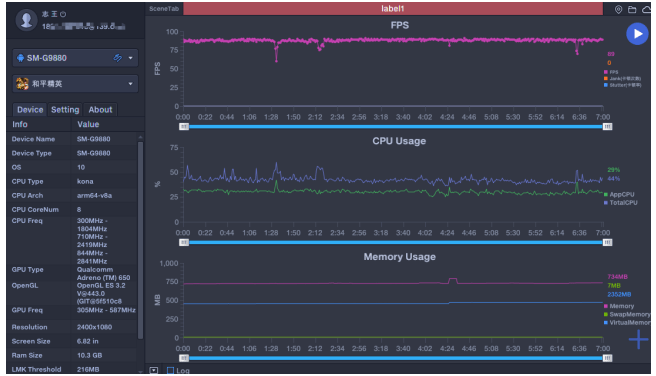Screen dimensions: 656x376
Task: Click the blue play button
Action: (x=637, y=34)
